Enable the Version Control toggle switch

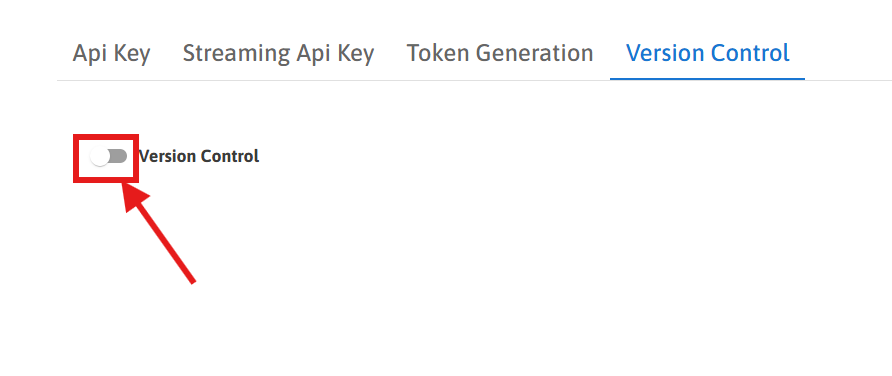[108, 156]
